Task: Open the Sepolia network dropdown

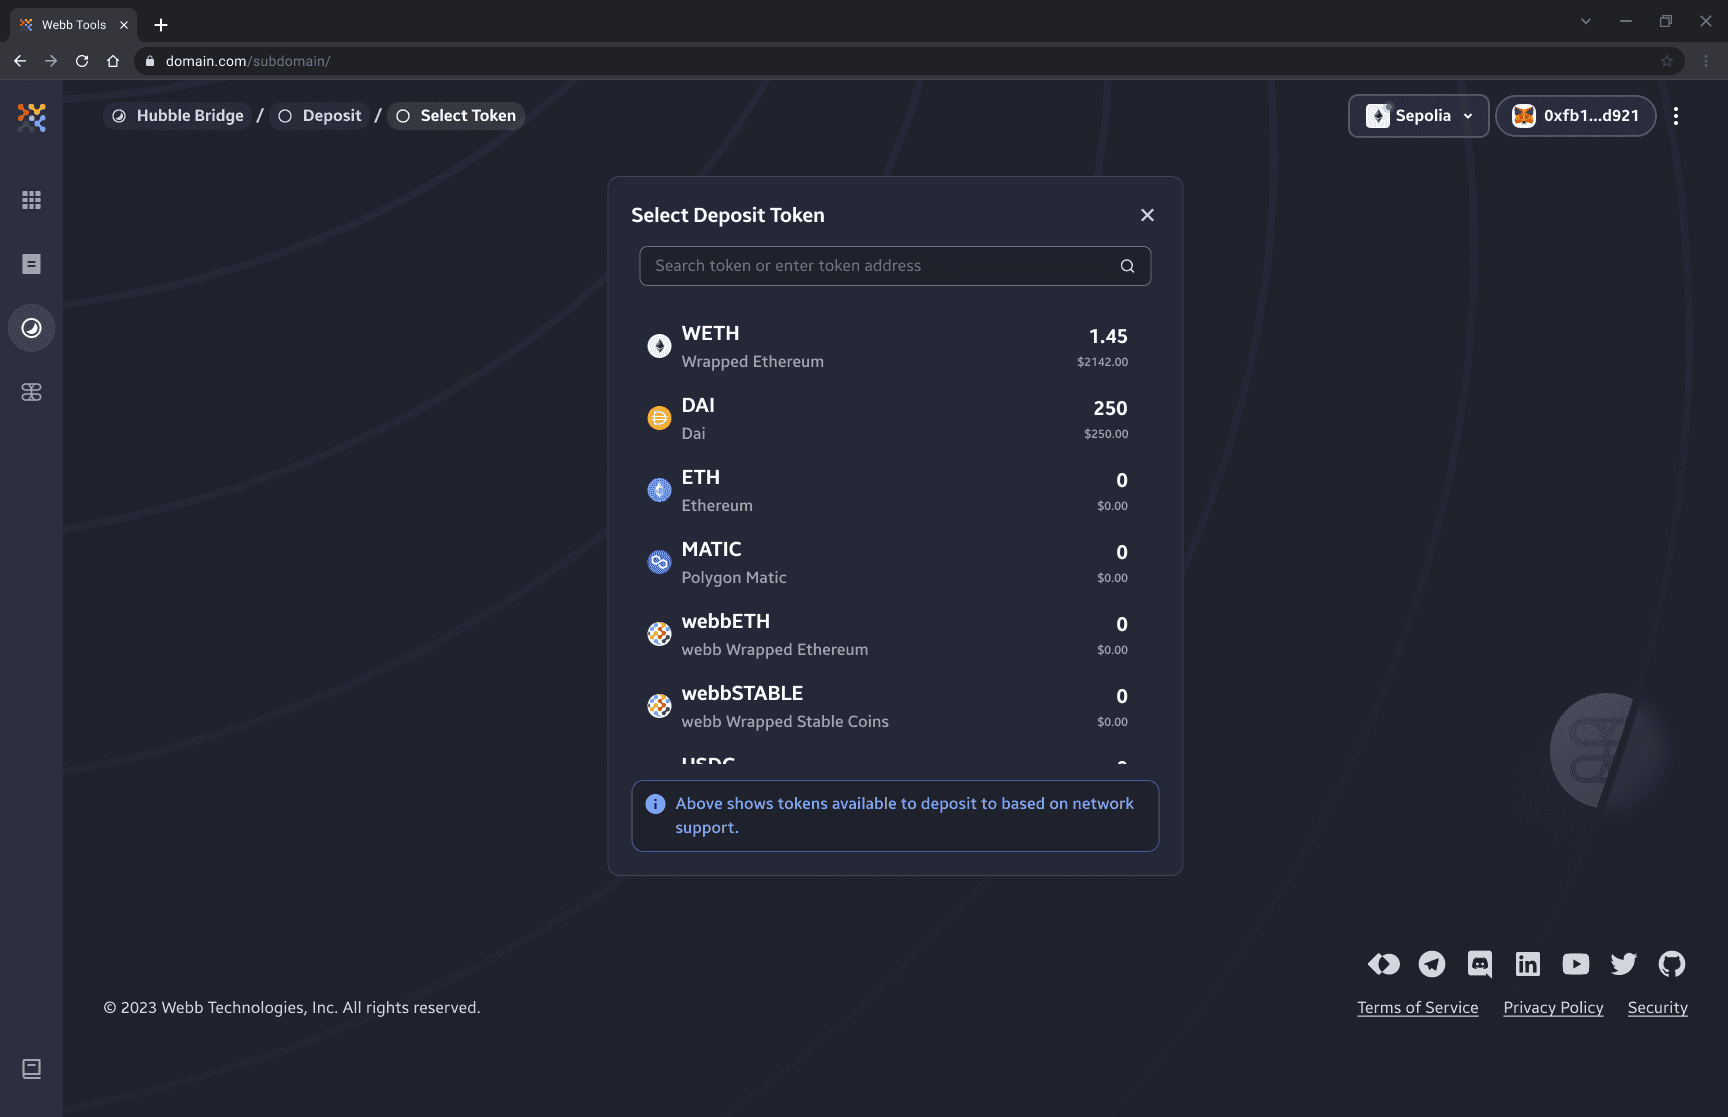Action: (x=1418, y=116)
